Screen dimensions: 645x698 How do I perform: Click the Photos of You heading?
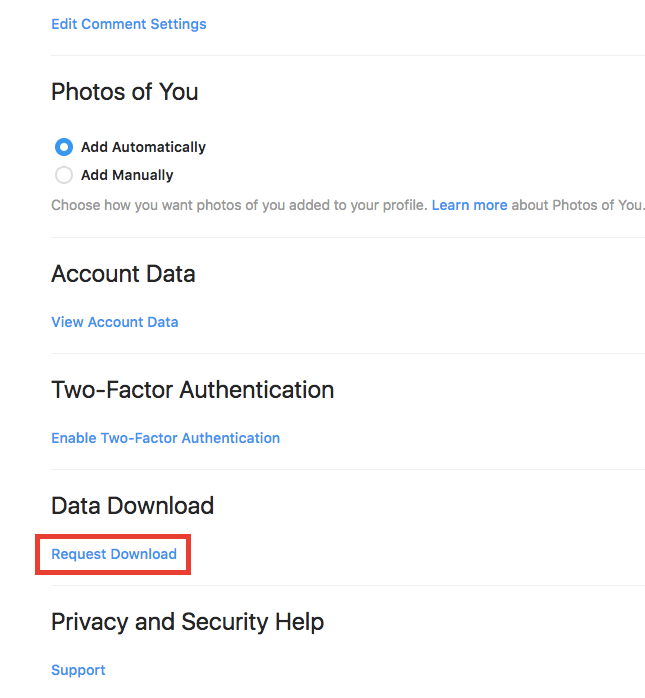pyautogui.click(x=124, y=92)
